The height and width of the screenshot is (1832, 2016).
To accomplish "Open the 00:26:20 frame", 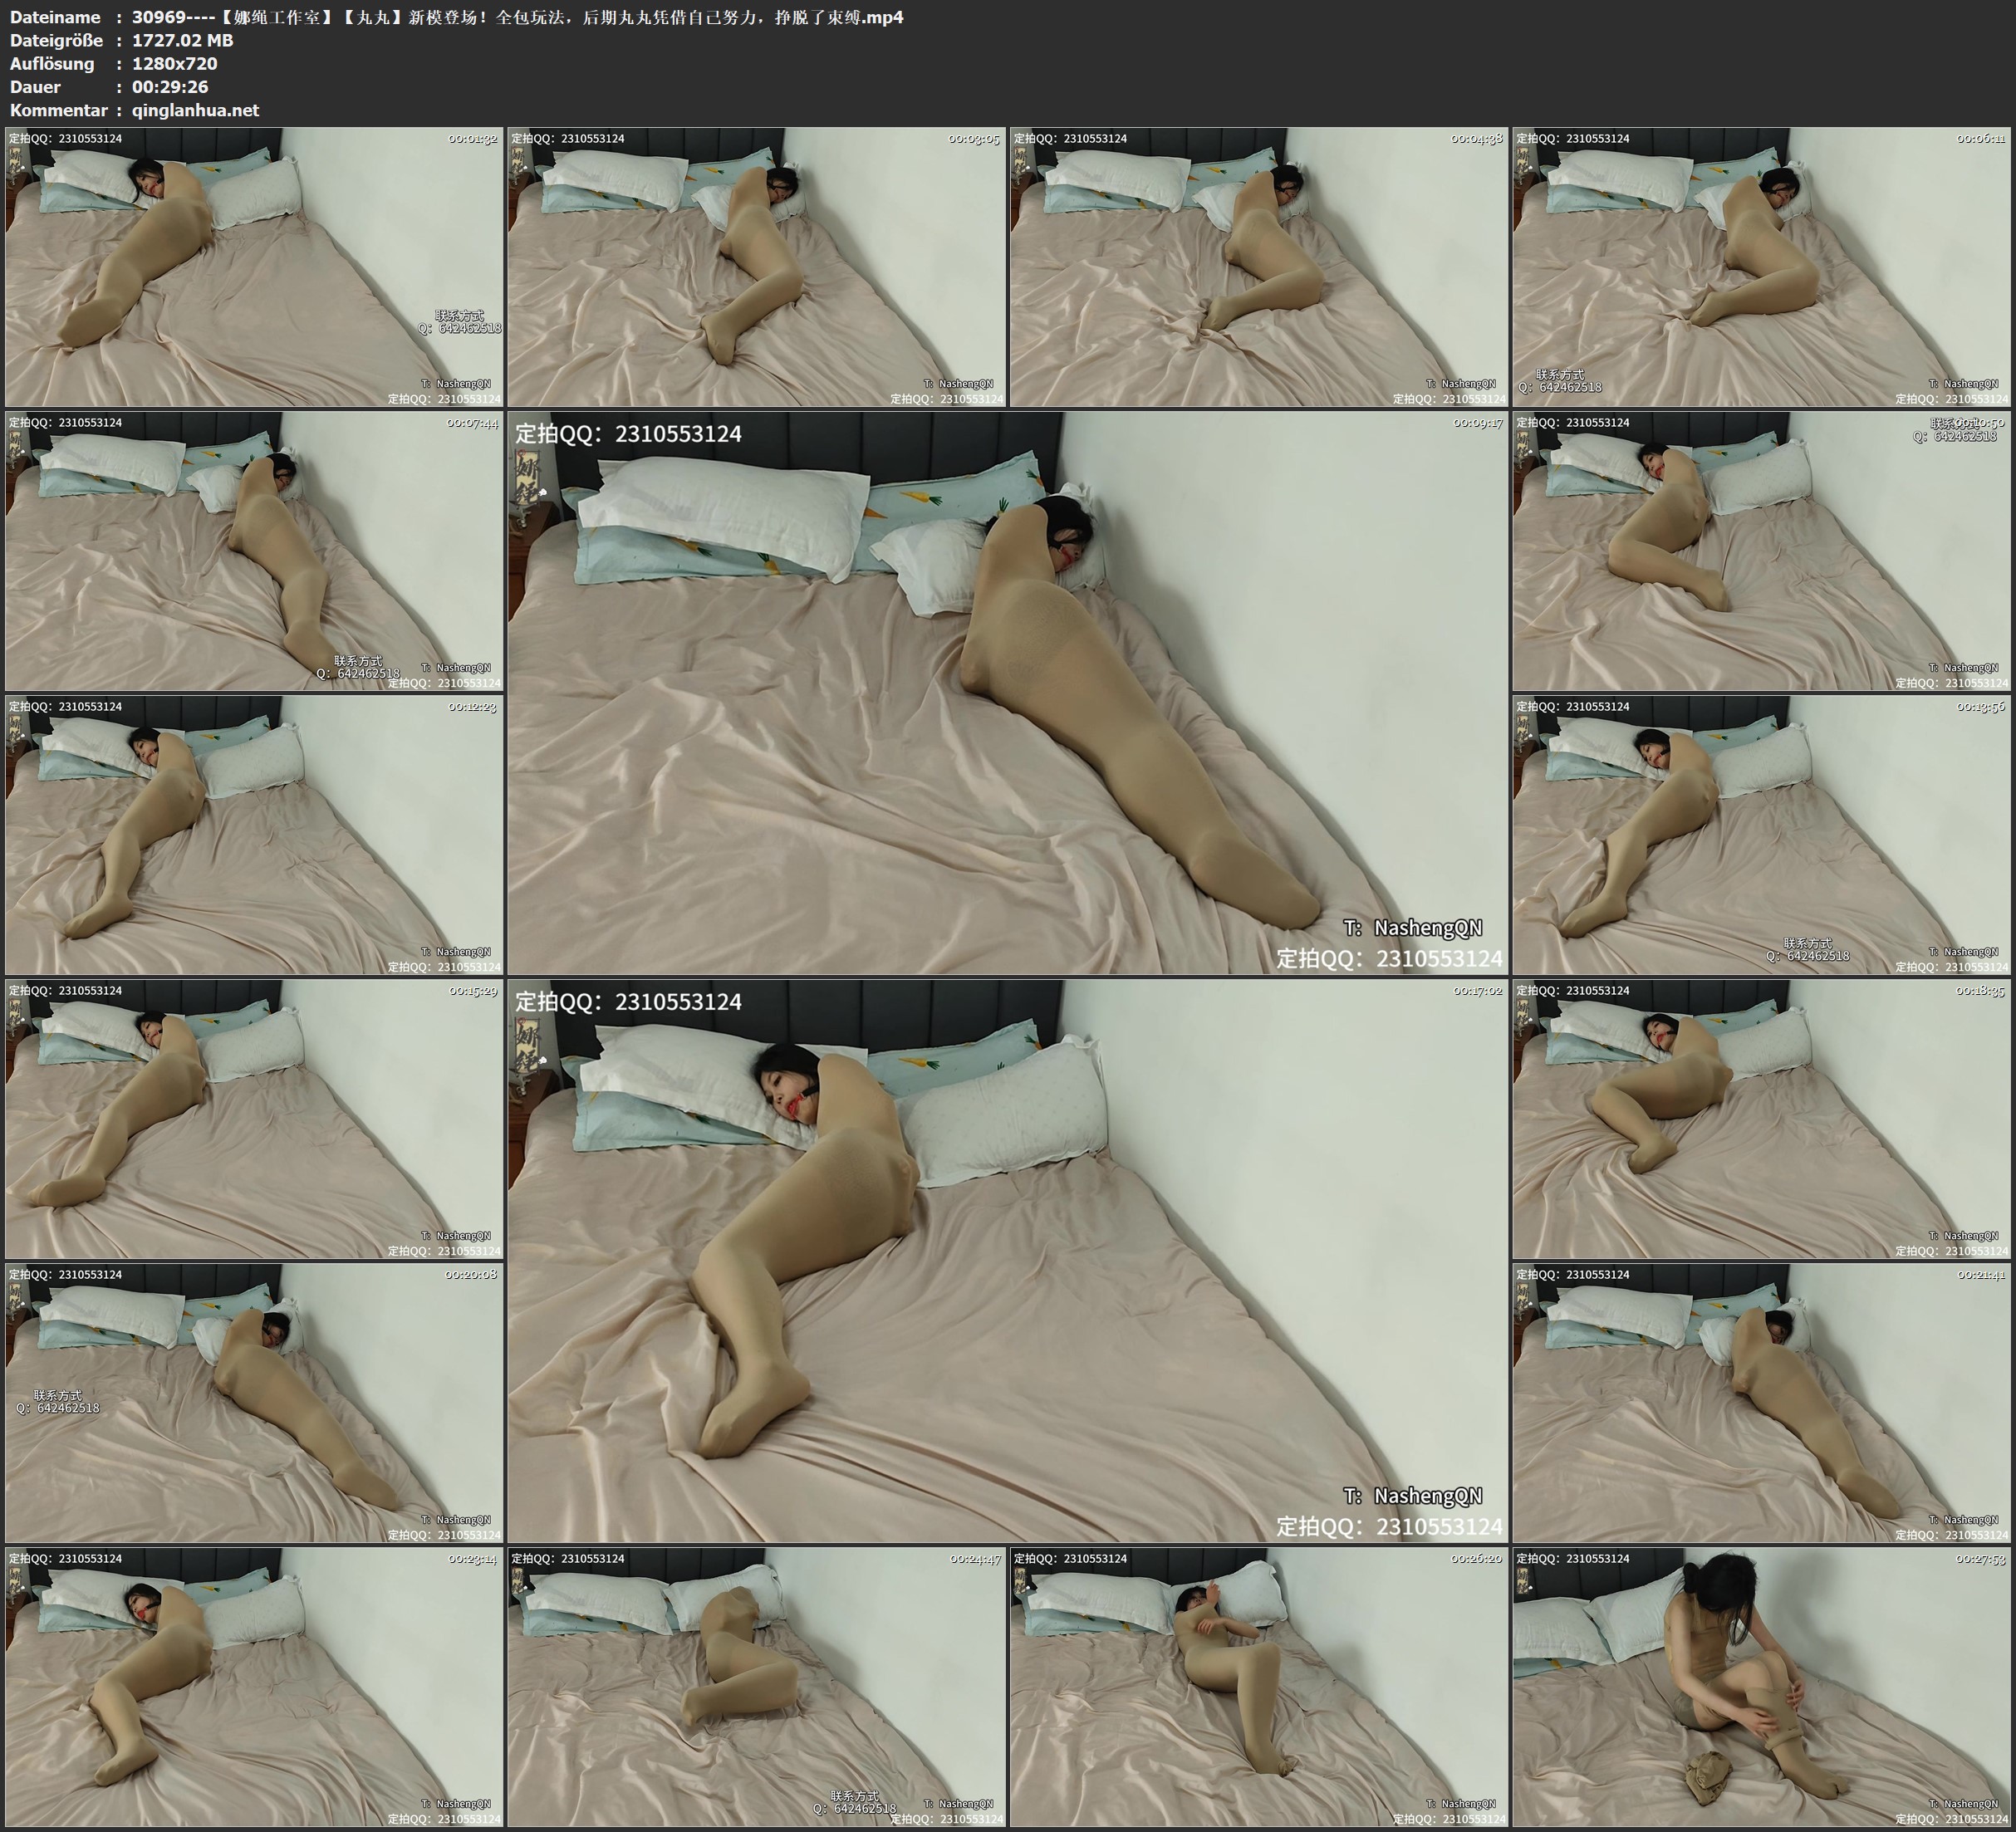I will click(x=1259, y=1687).
